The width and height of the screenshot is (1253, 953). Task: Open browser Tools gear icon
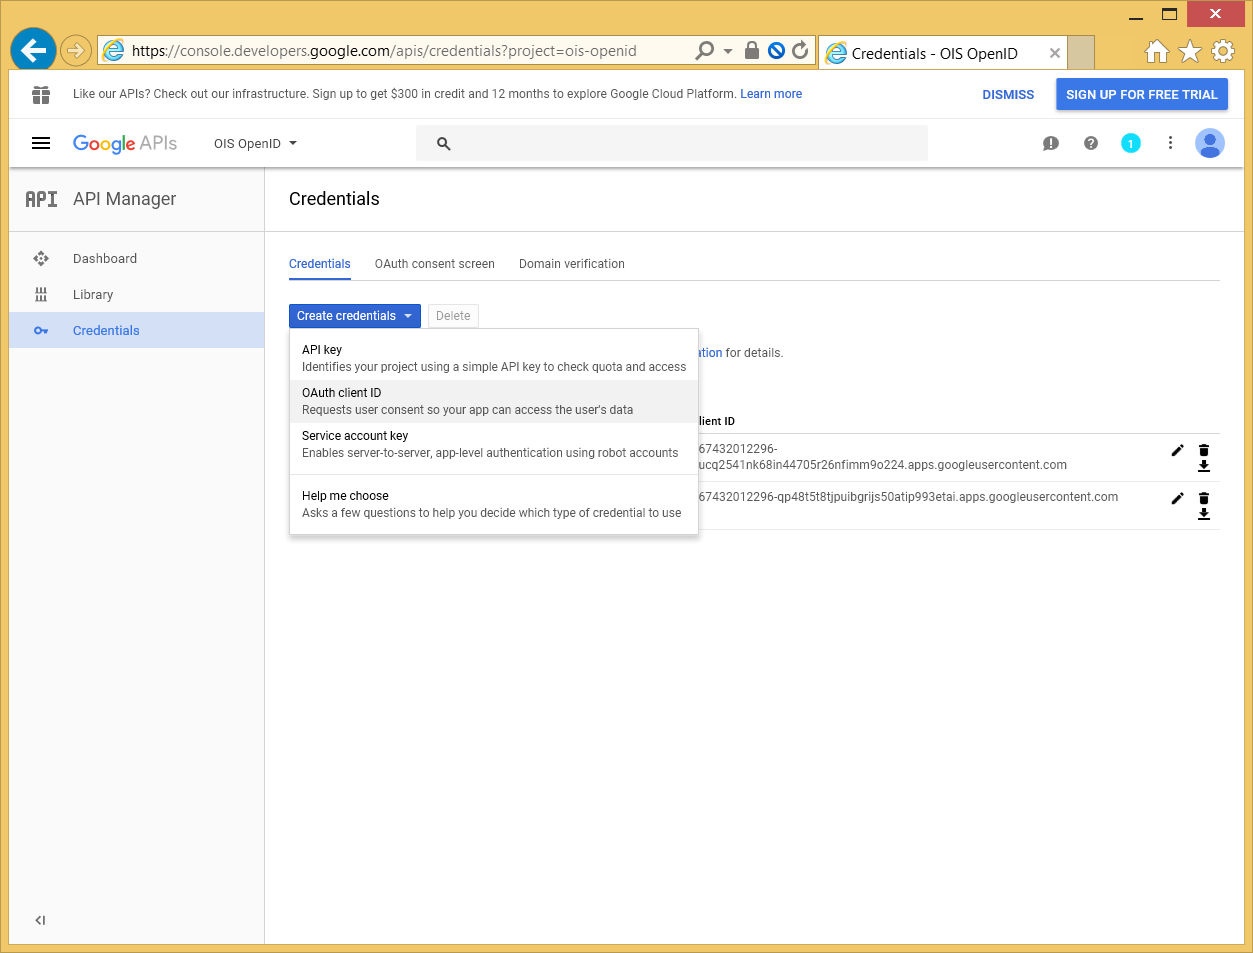tap(1223, 51)
